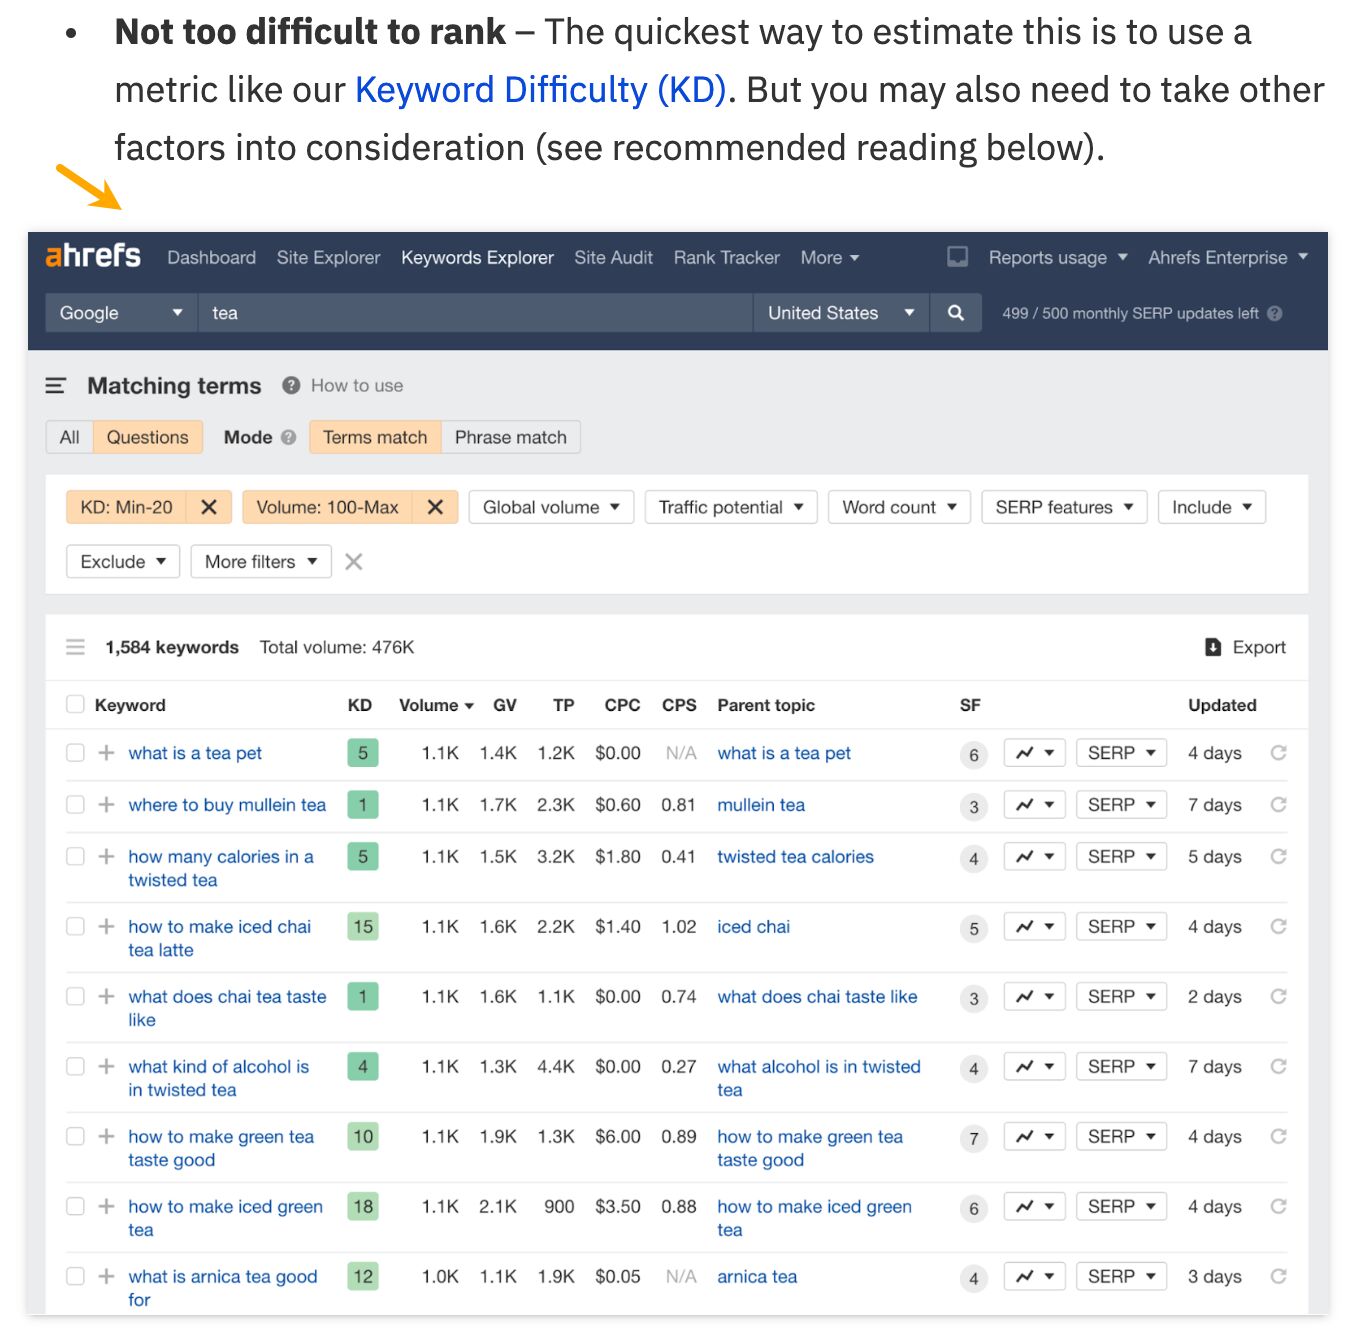Open the trend chart for 'what is a tea pet'

coord(1033,752)
